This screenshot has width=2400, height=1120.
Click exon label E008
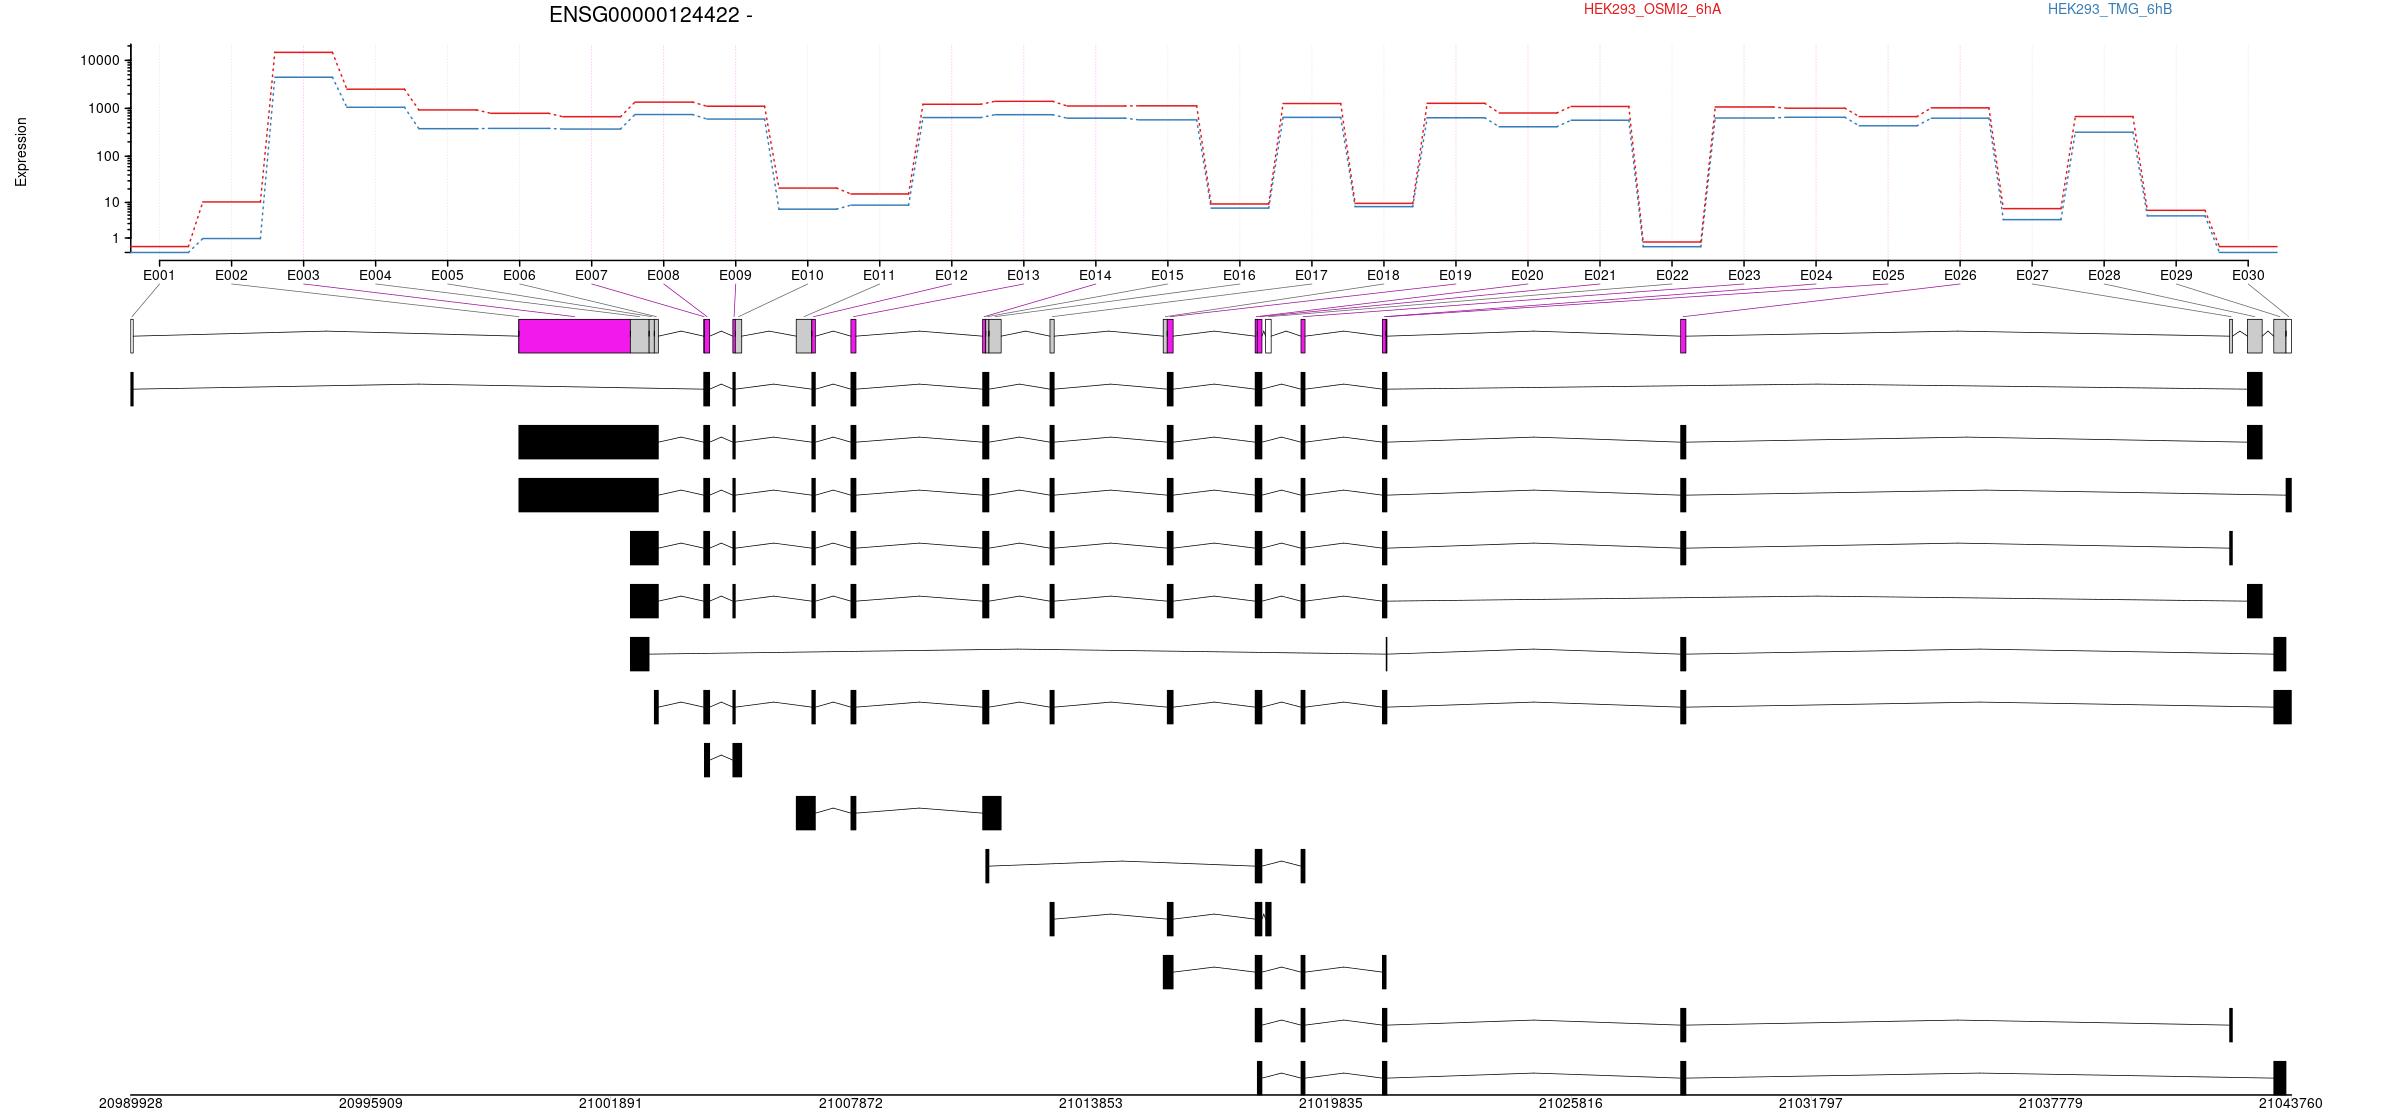pyautogui.click(x=663, y=275)
